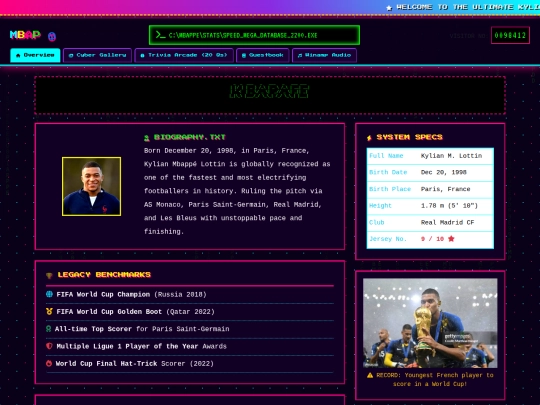
Task: Click the star icon in welcome marquee
Action: pos(389,8)
